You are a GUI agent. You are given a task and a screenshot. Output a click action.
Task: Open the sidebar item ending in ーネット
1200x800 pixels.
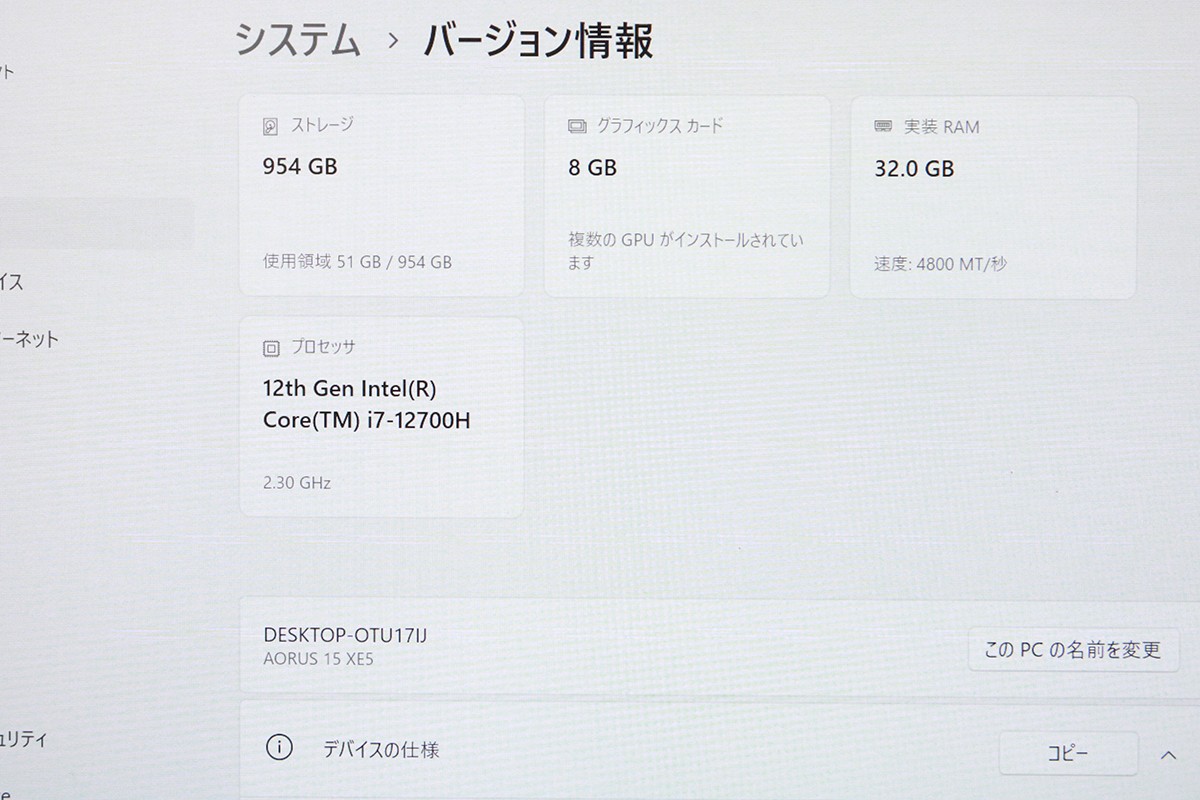point(30,339)
